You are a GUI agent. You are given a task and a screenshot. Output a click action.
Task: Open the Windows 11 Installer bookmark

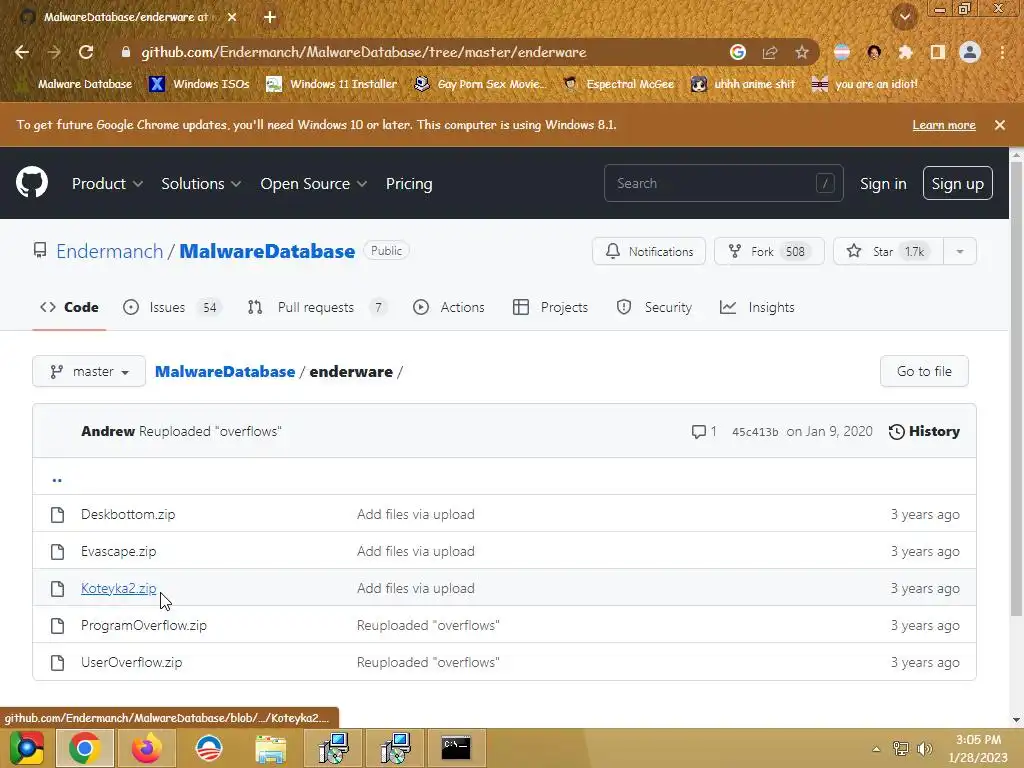[332, 84]
